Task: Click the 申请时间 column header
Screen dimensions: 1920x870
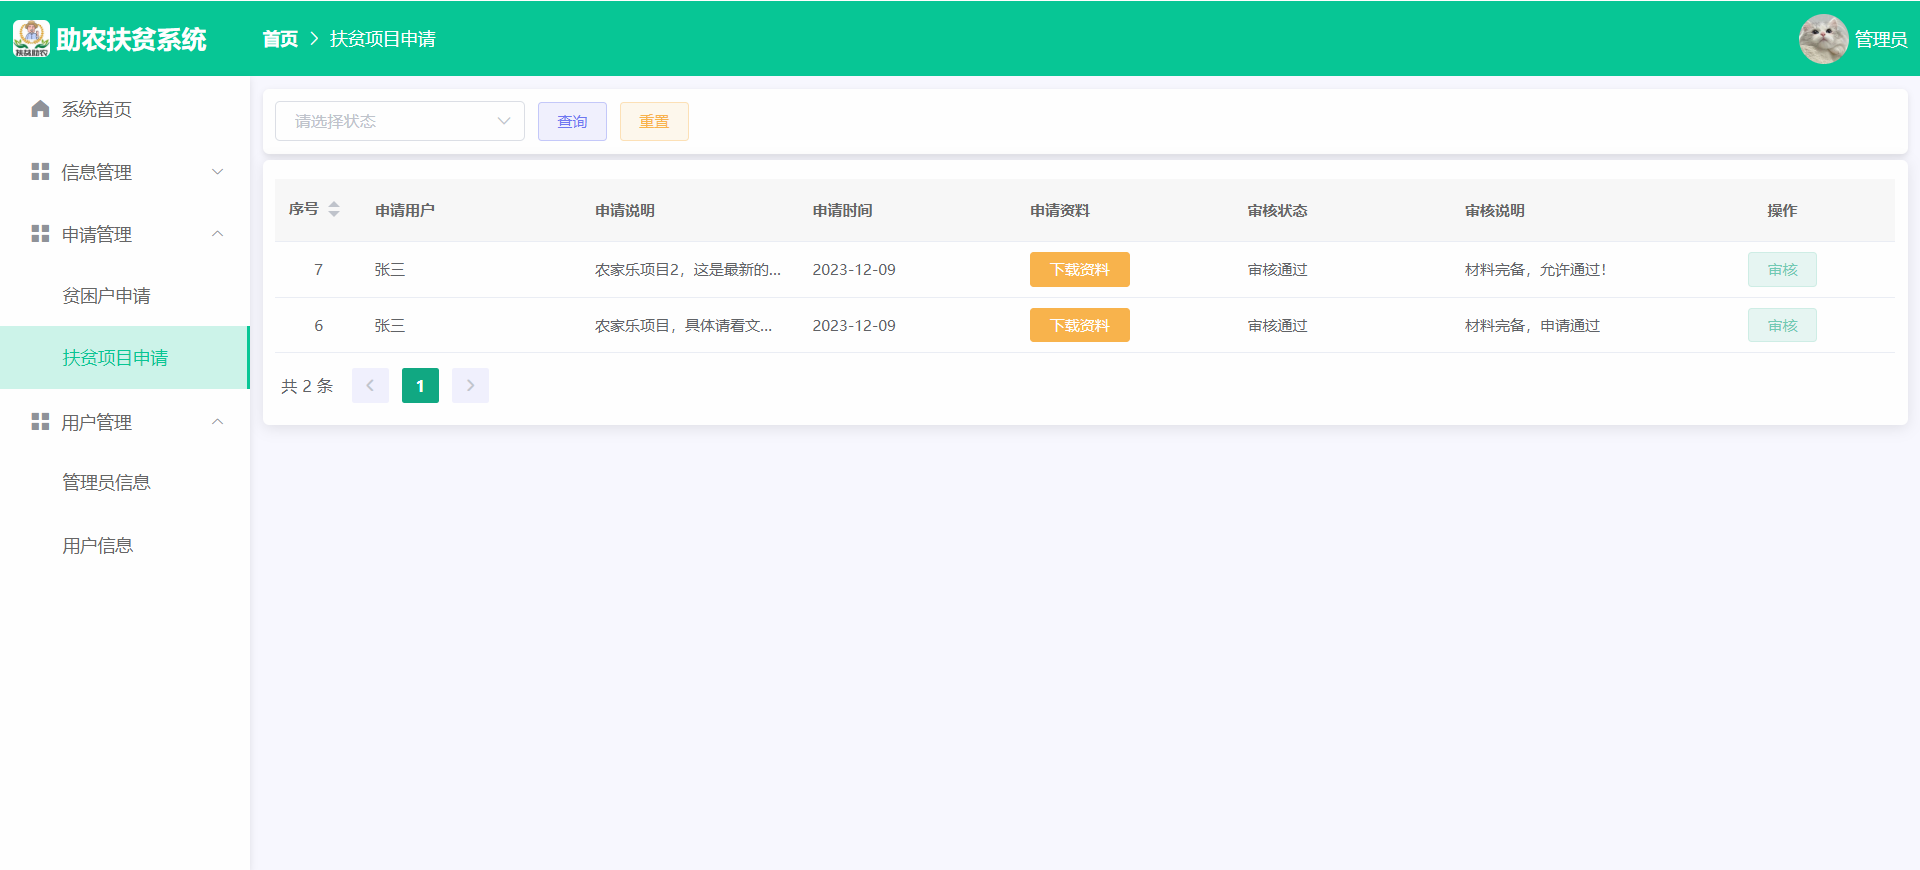Action: point(842,210)
